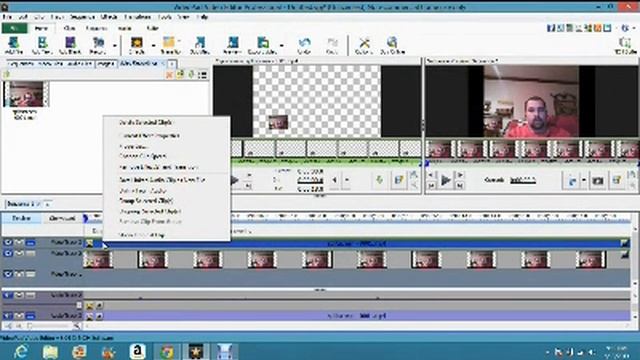Viewport: 640px width, 360px height.
Task: Click the Undo toolbar icon
Action: pyautogui.click(x=304, y=45)
